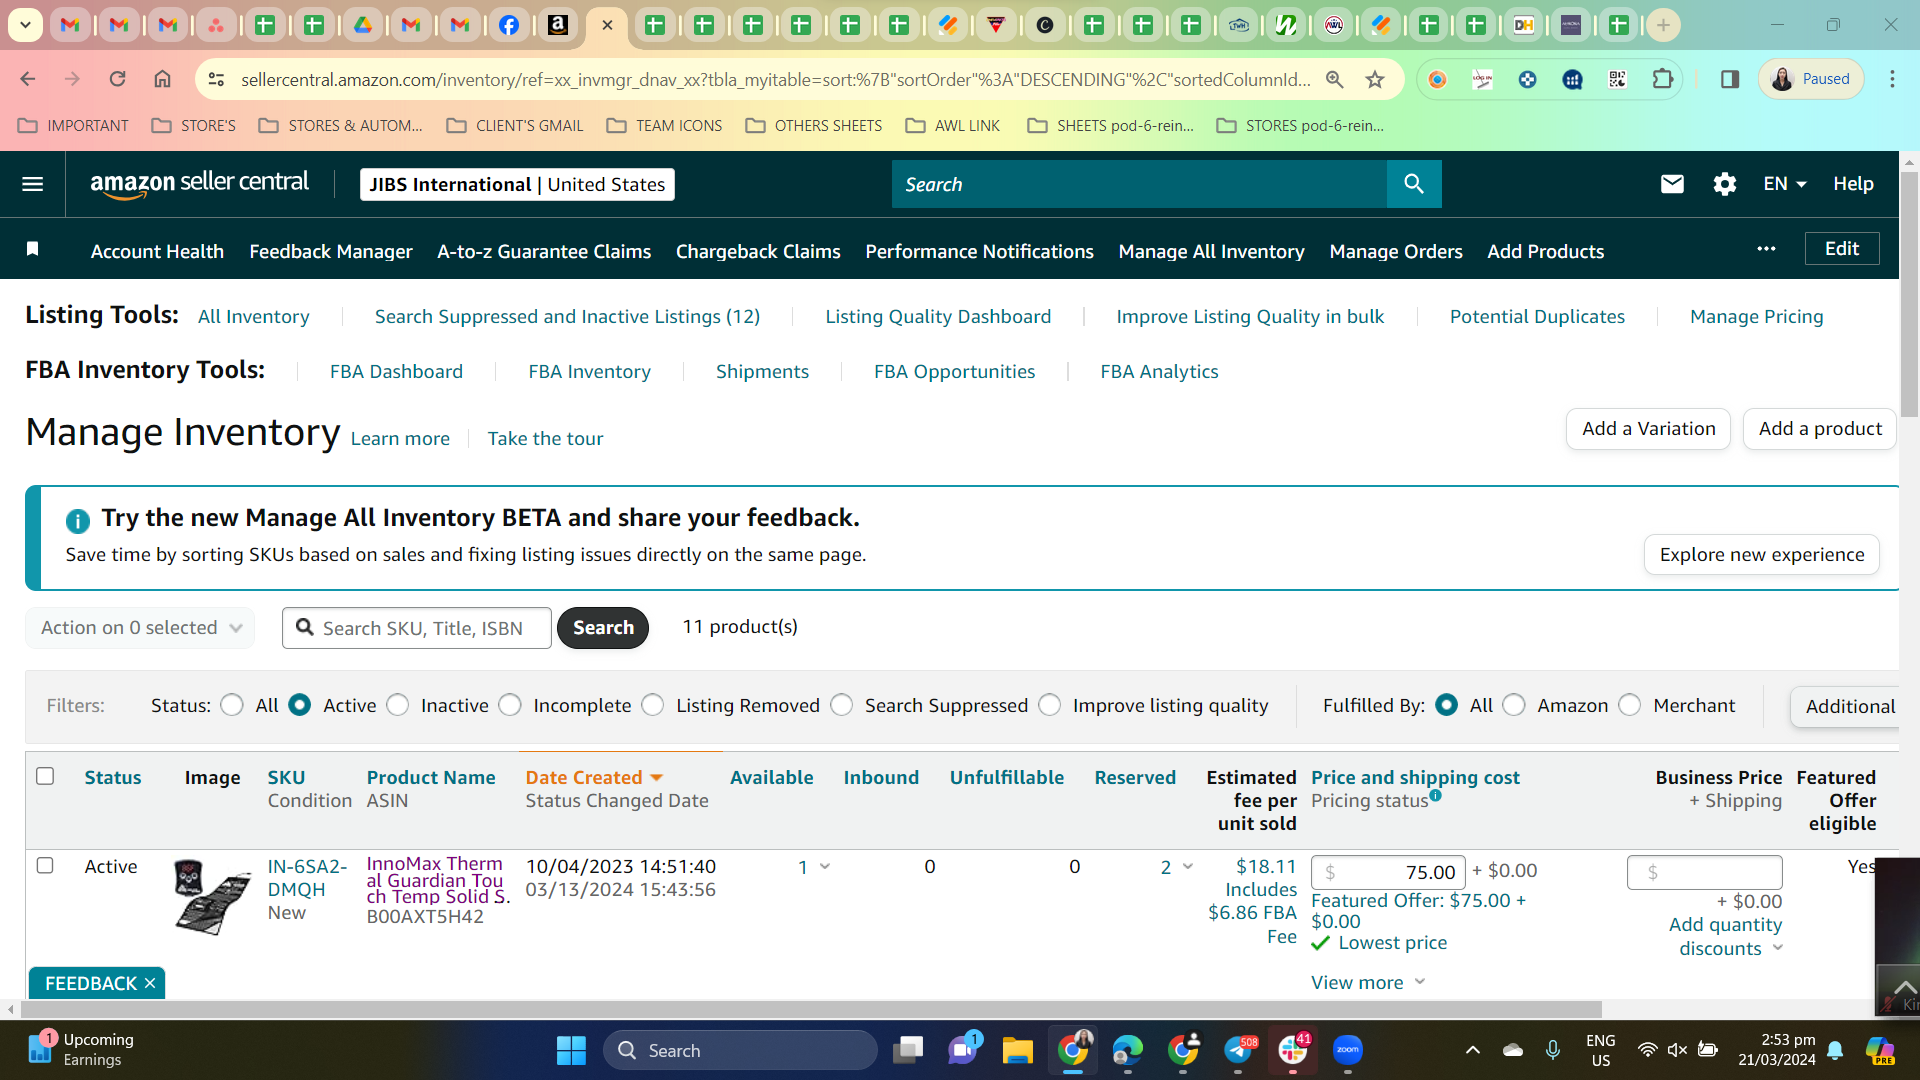Bookmark this page with the star icon
The width and height of the screenshot is (1920, 1080).
tap(1375, 79)
